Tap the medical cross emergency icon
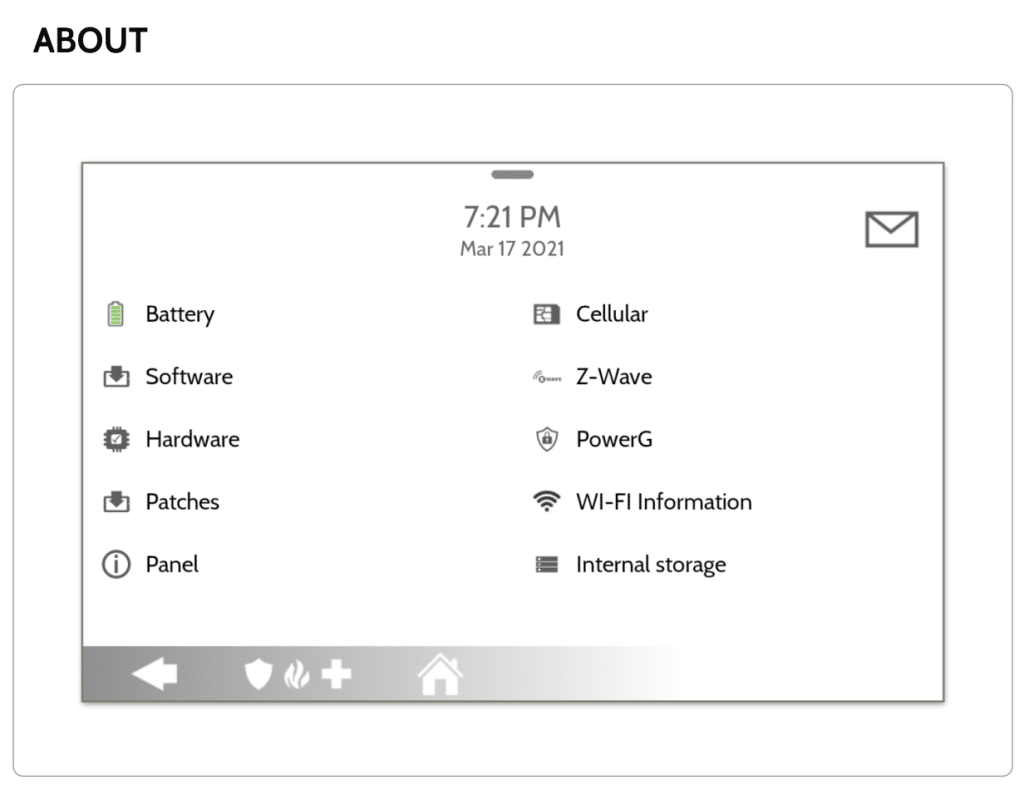The image size is (1024, 790). pos(337,674)
